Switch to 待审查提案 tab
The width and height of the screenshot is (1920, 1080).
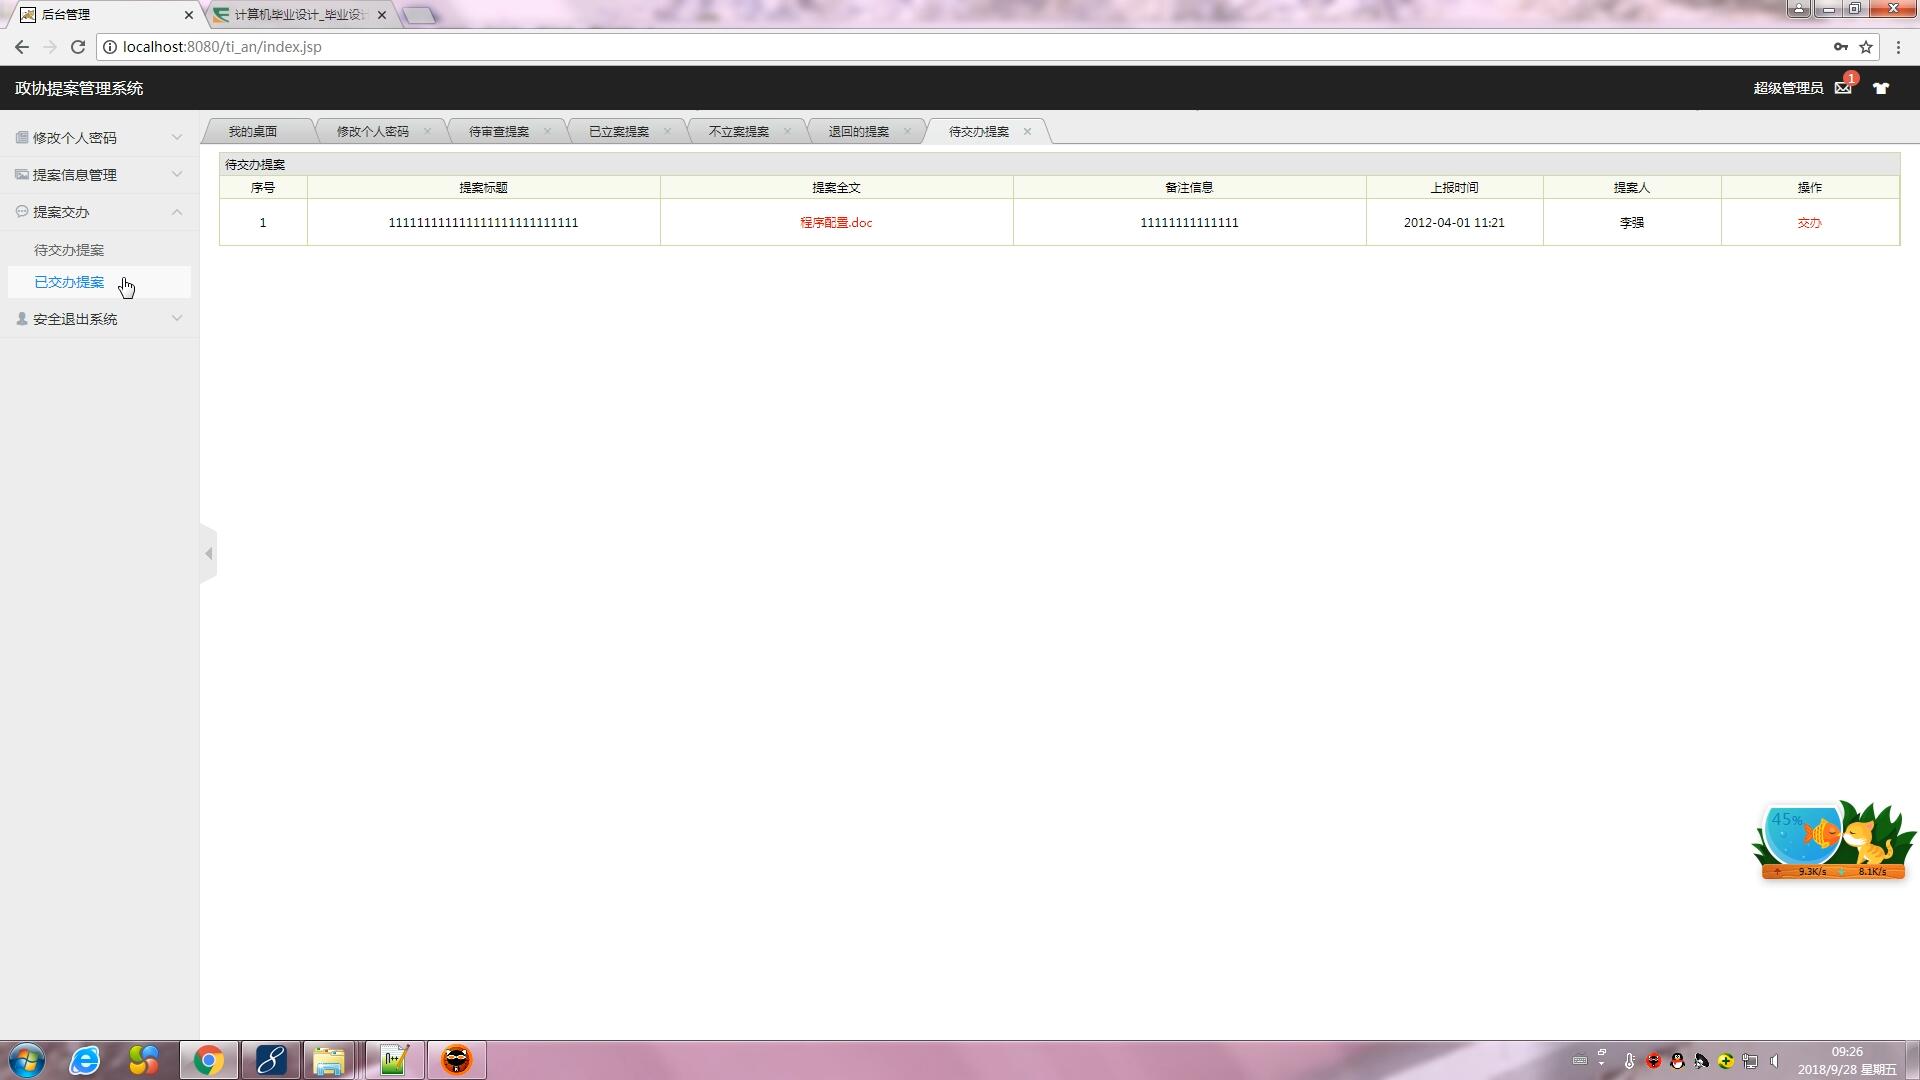[499, 131]
